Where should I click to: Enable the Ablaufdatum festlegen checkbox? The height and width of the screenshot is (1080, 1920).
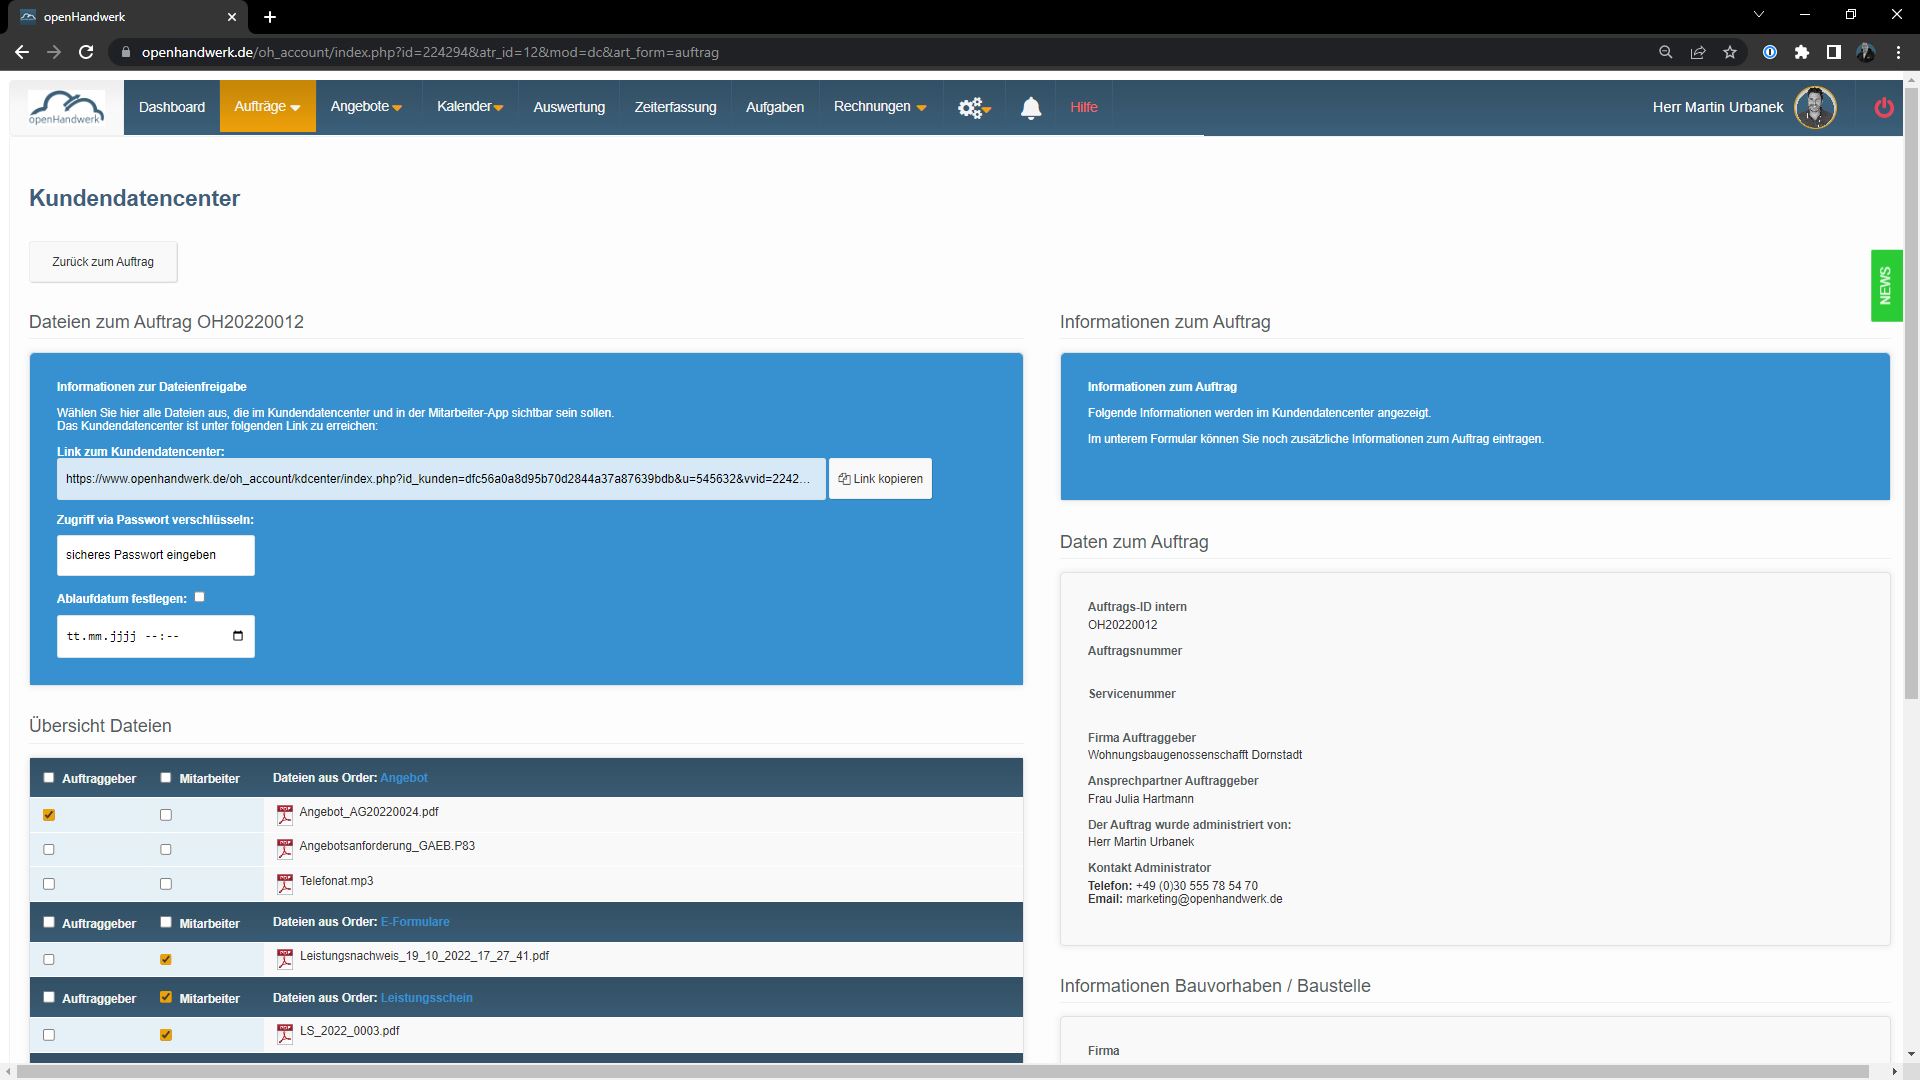pyautogui.click(x=200, y=597)
